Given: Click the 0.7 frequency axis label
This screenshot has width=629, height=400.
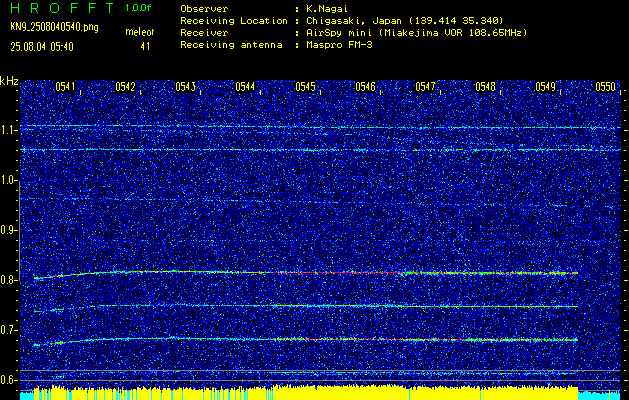Looking at the screenshot, I should click(8, 330).
